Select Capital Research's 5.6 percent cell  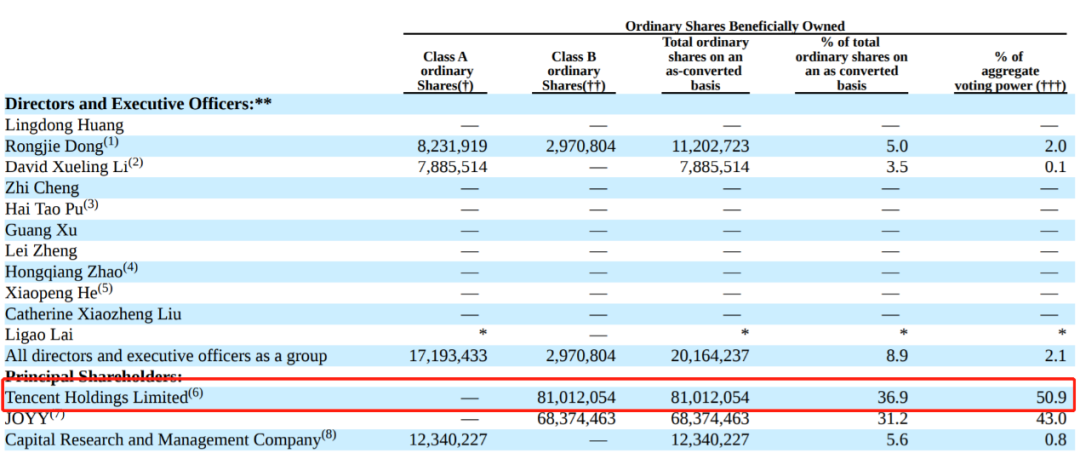(x=898, y=440)
